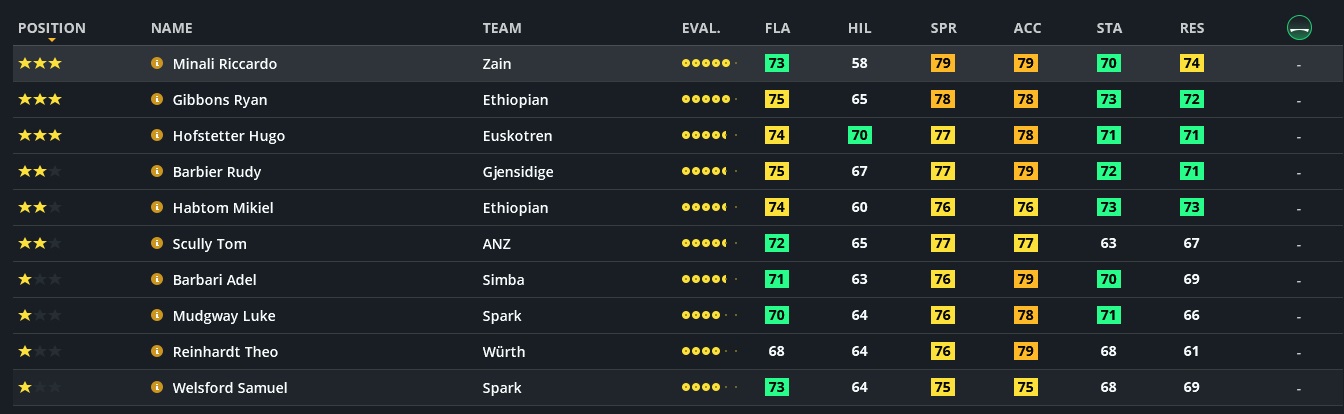The image size is (1344, 414).
Task: Click Gibbons Ryan's evaluation dots
Action: click(x=708, y=99)
